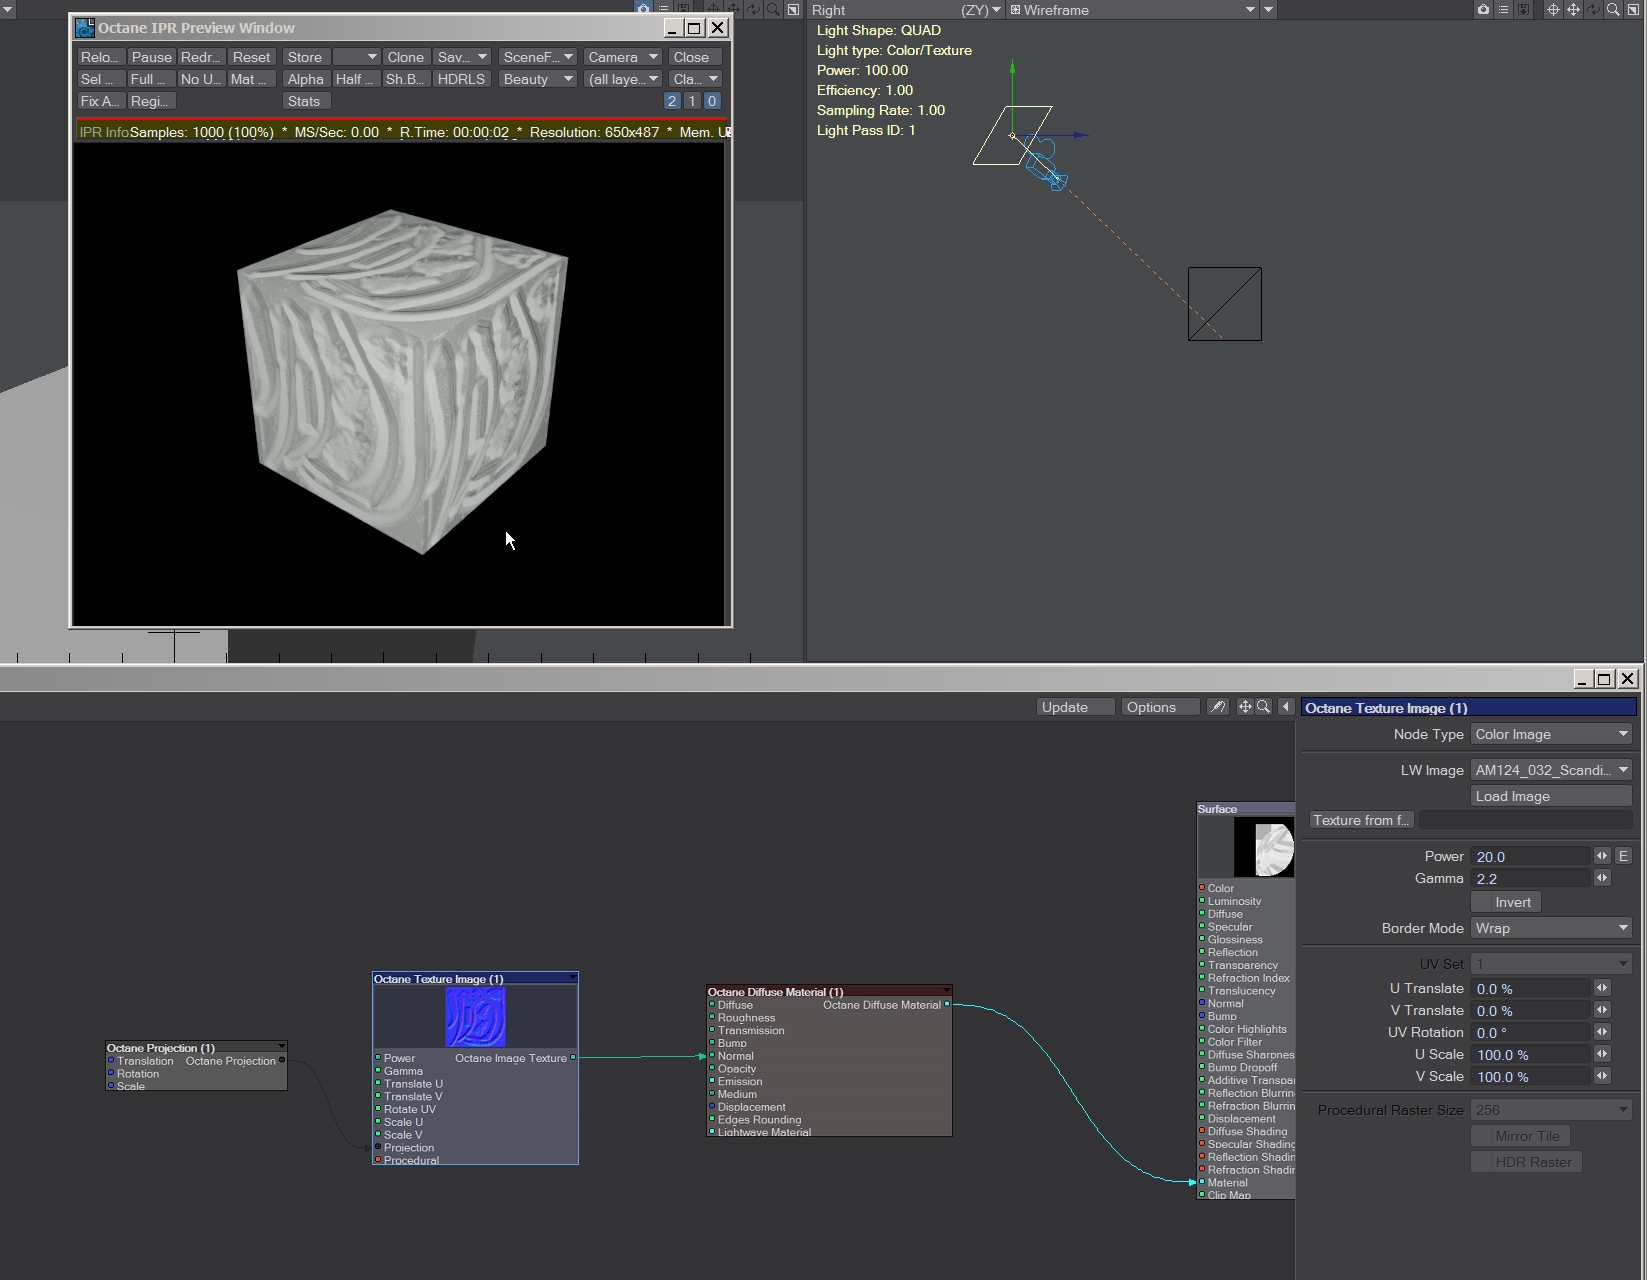1647x1280 pixels.
Task: Collapse the properties panel with left arrow icon
Action: pyautogui.click(x=1286, y=707)
